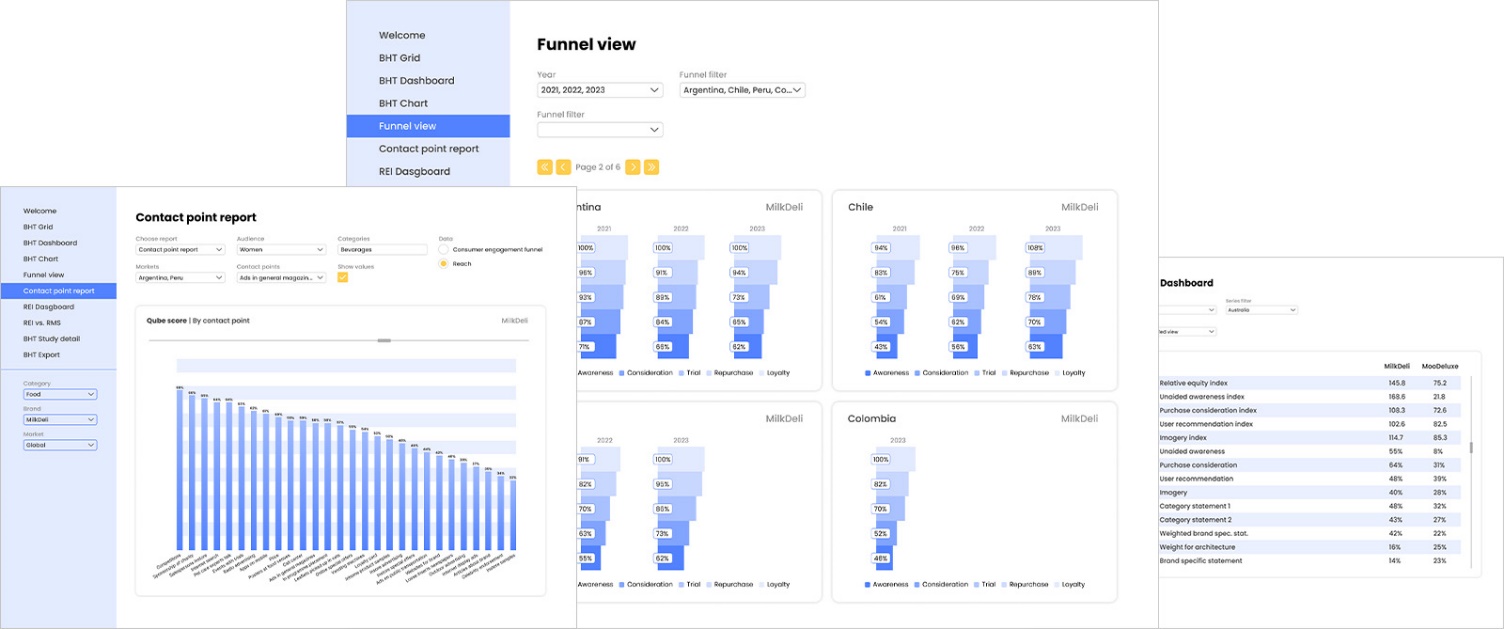
Task: Open BHT Export from the sidebar
Action: click(x=42, y=355)
